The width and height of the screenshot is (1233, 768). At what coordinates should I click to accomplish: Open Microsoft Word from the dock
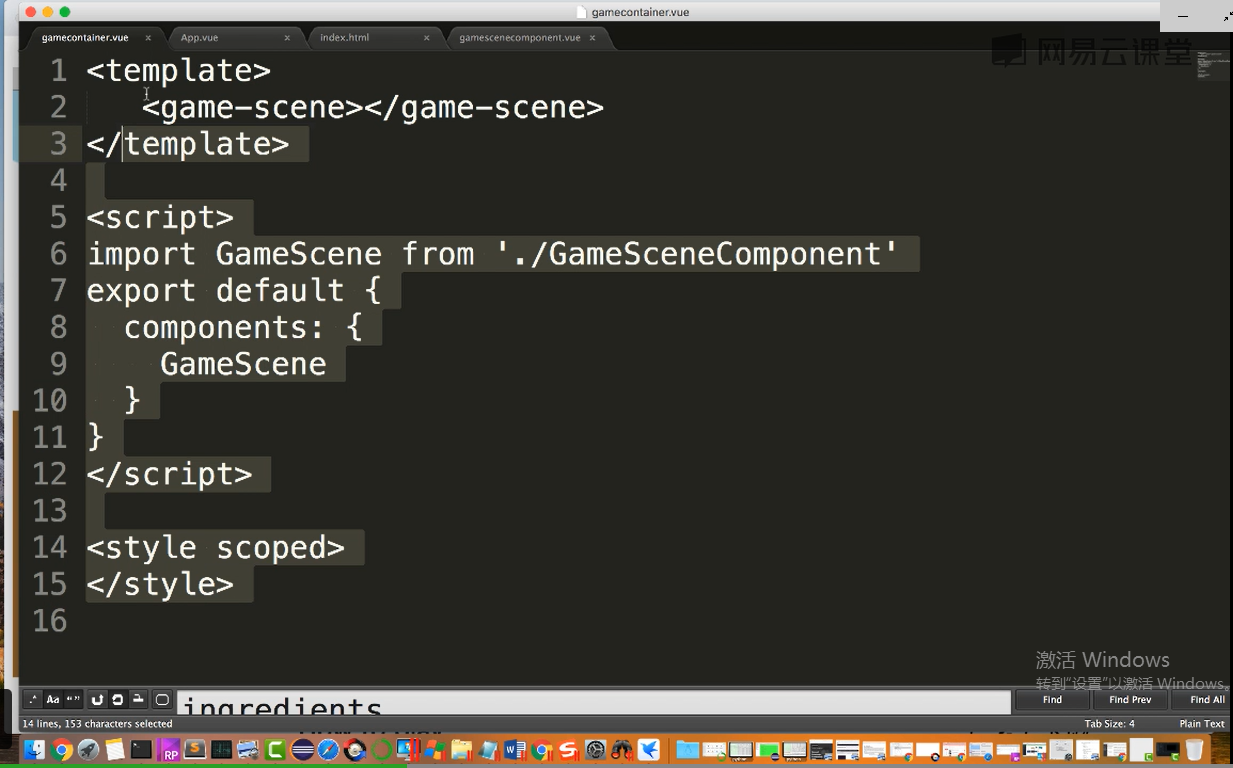(x=515, y=750)
